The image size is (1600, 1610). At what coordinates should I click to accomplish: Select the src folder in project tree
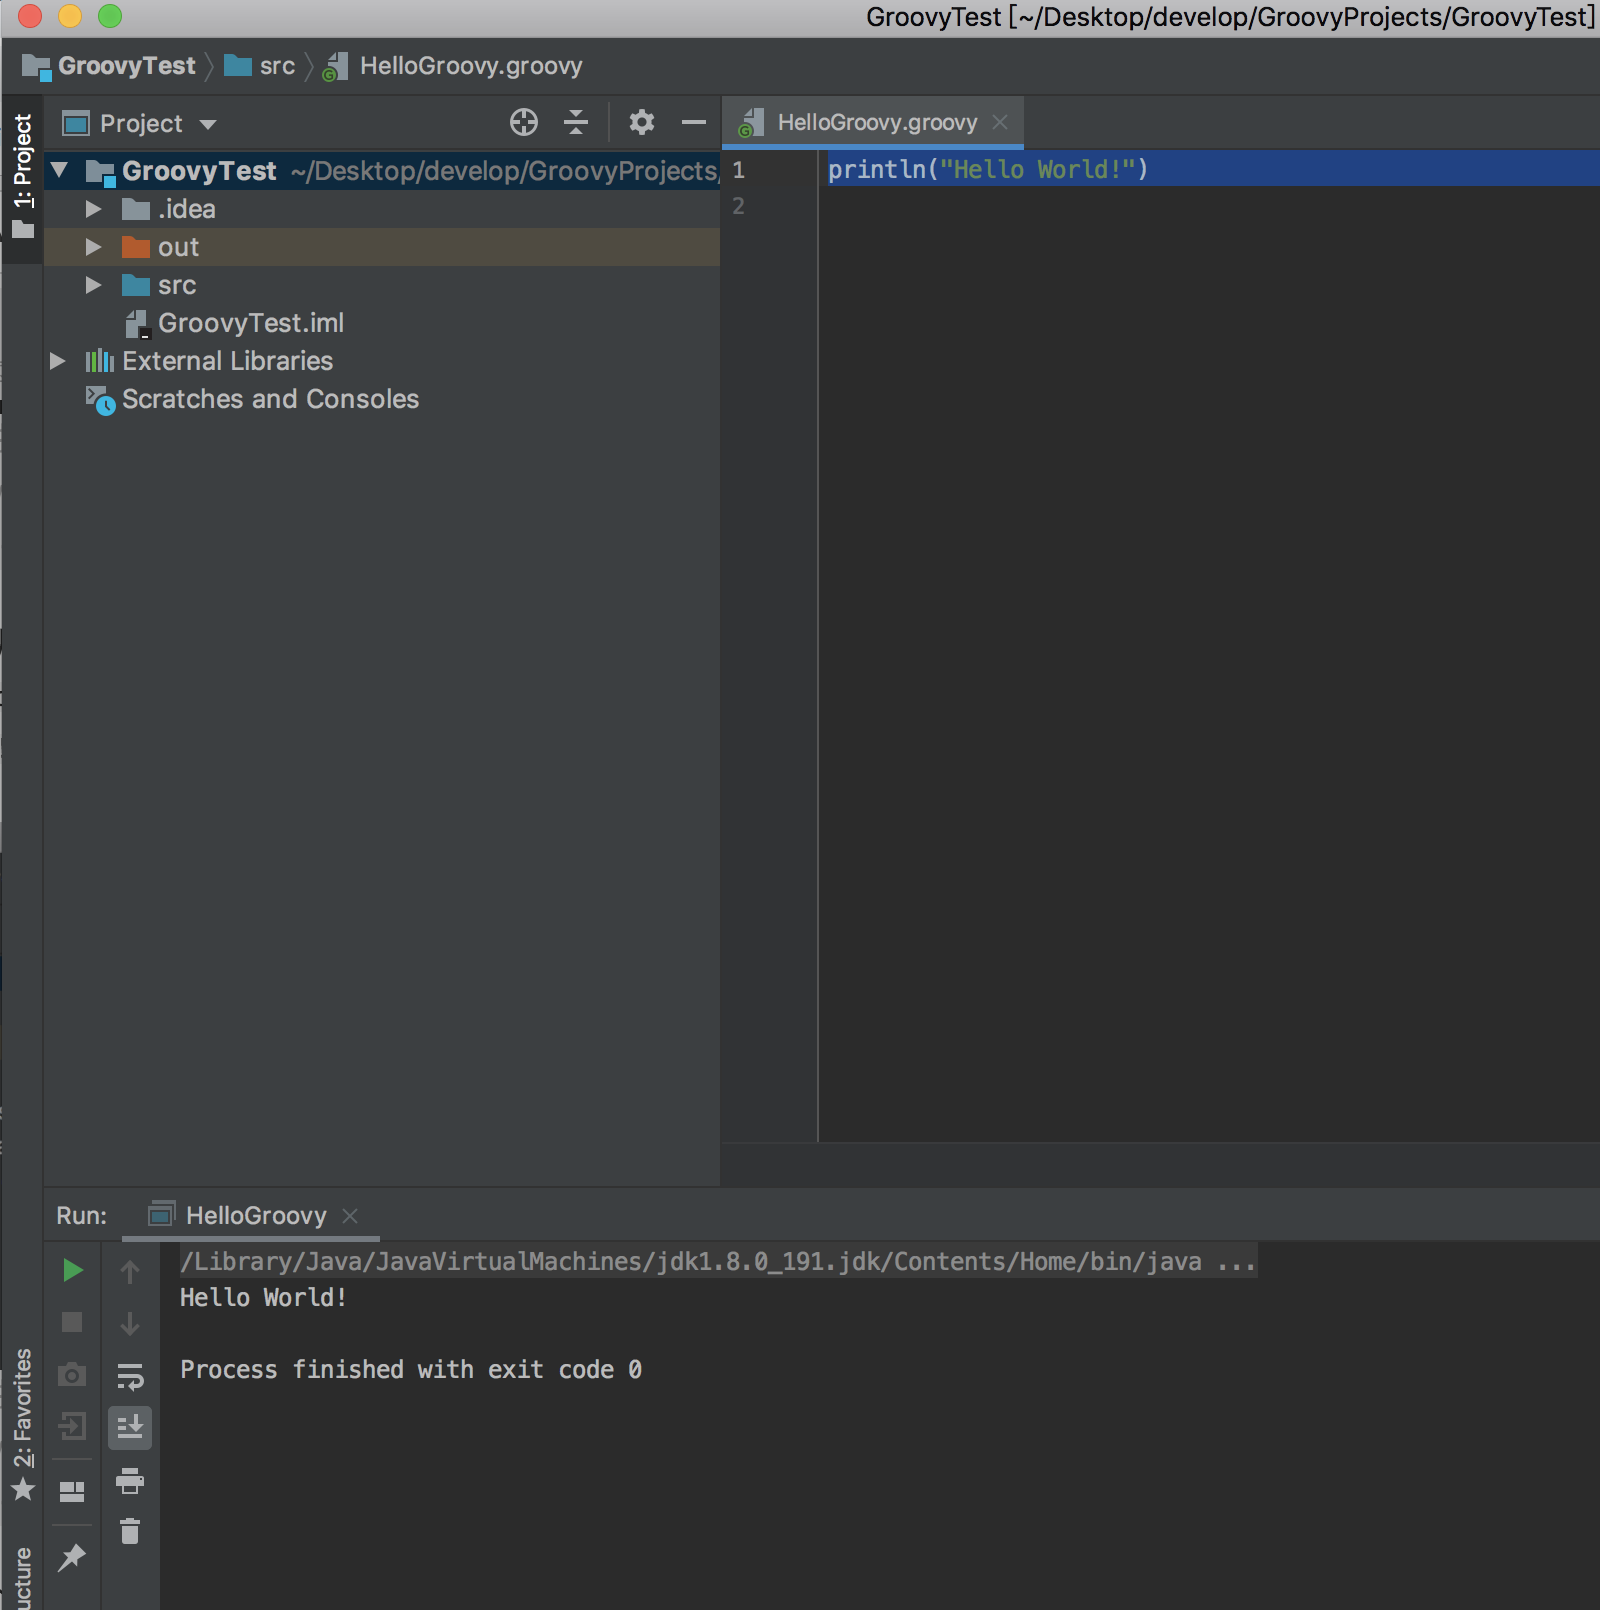tap(177, 285)
